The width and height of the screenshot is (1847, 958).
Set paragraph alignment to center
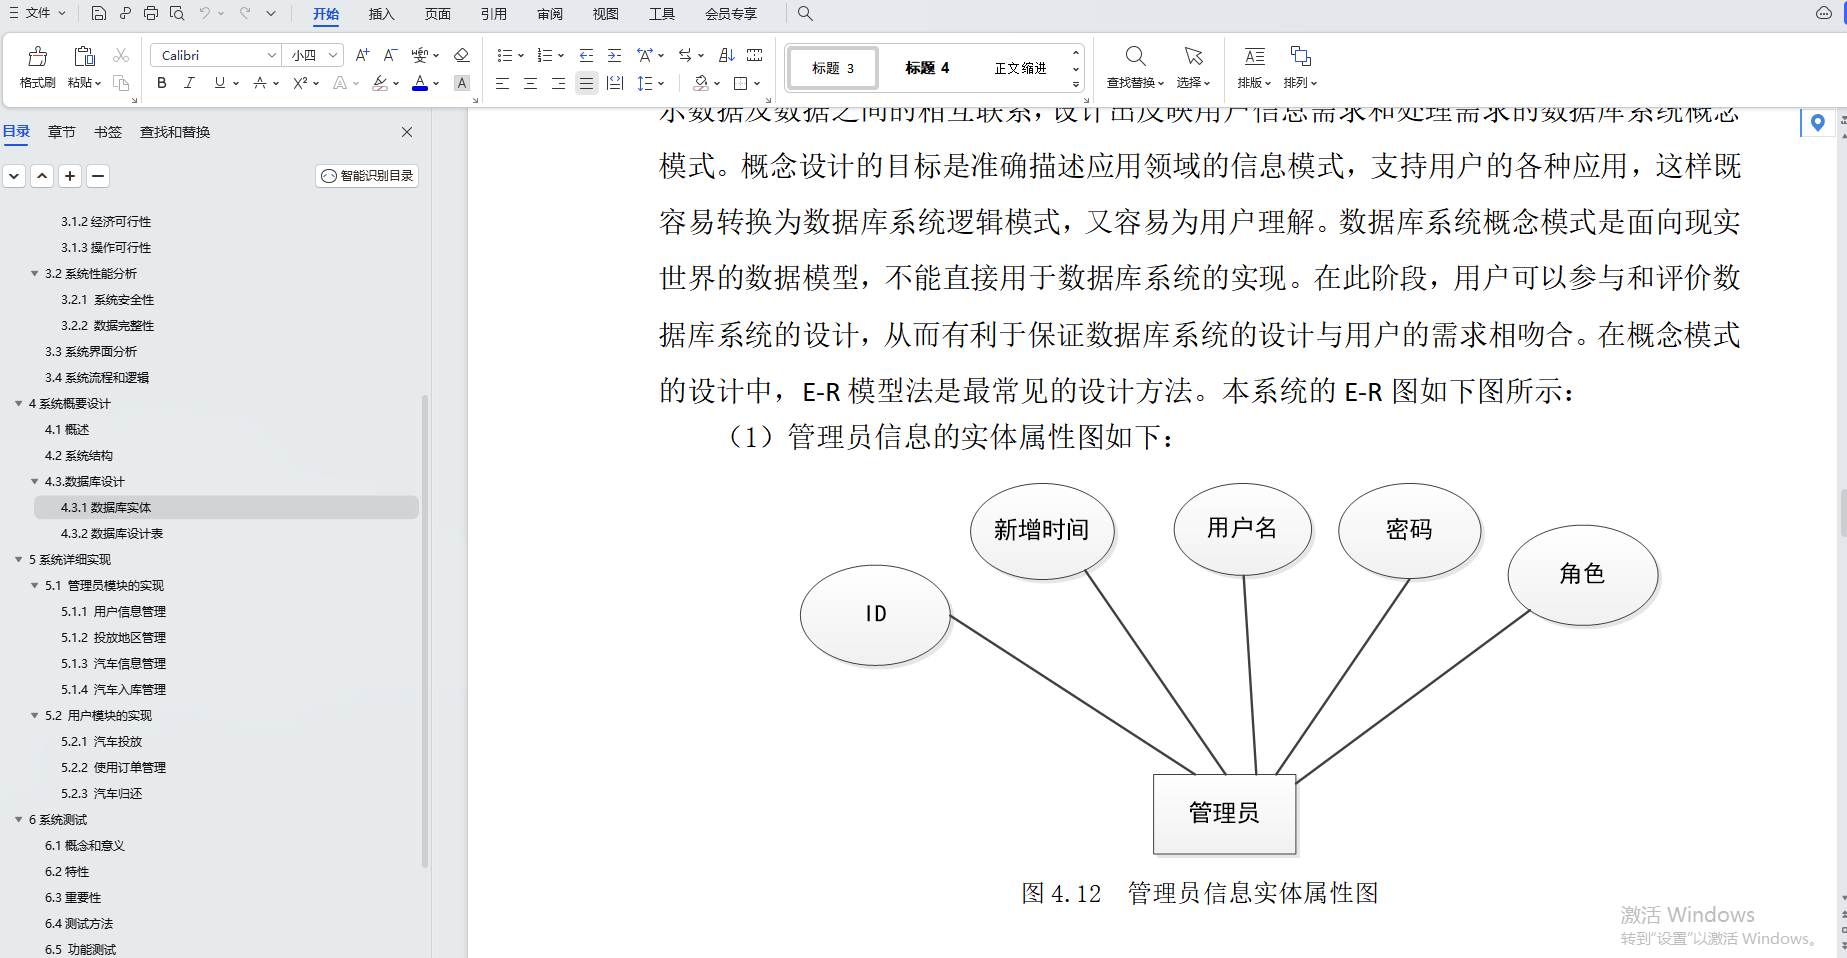pyautogui.click(x=530, y=83)
